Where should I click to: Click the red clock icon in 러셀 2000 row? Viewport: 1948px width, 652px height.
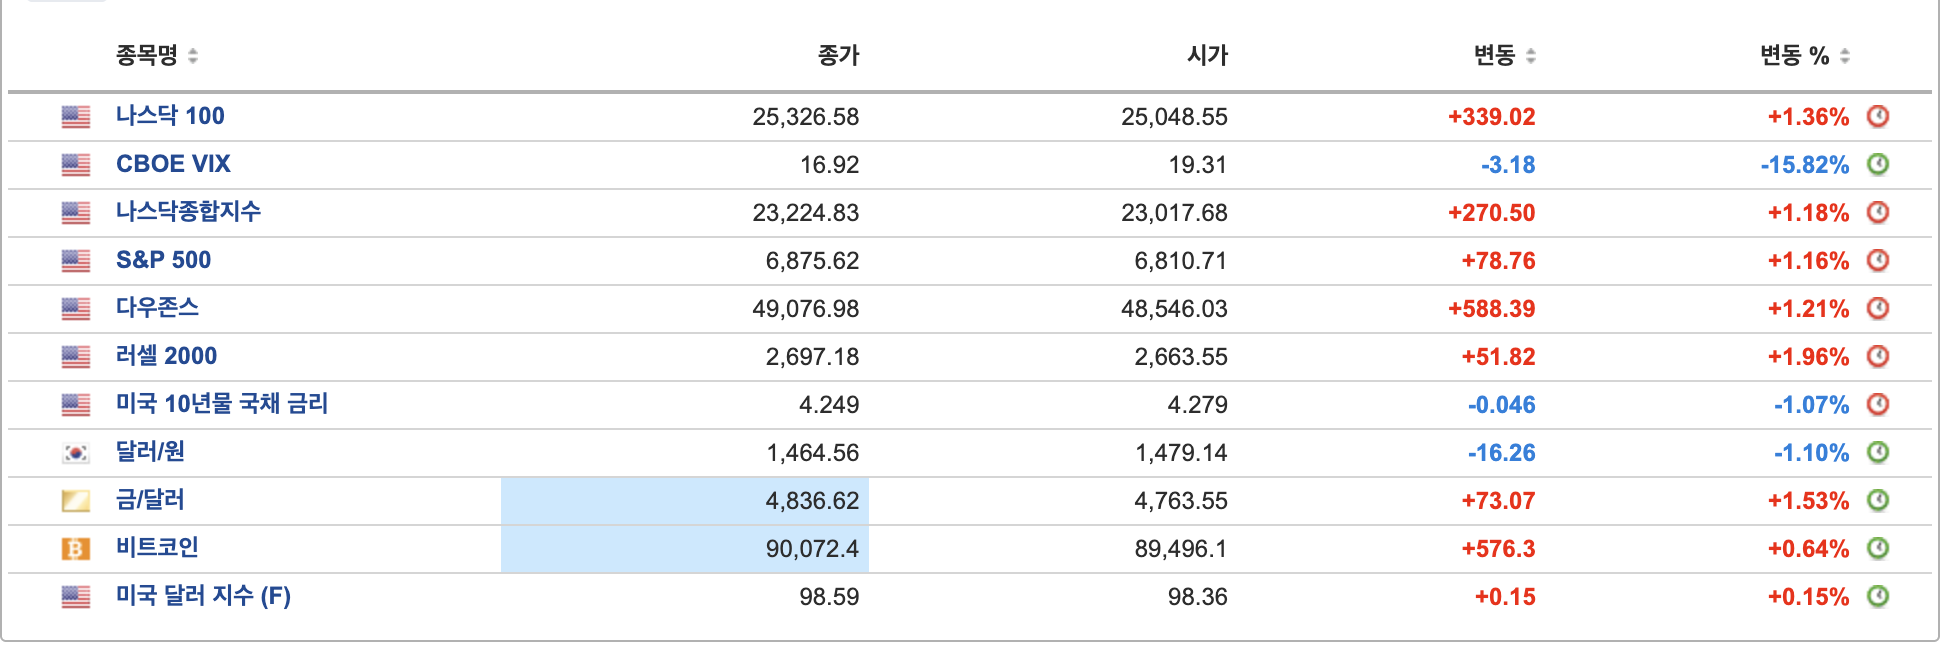point(1878,356)
